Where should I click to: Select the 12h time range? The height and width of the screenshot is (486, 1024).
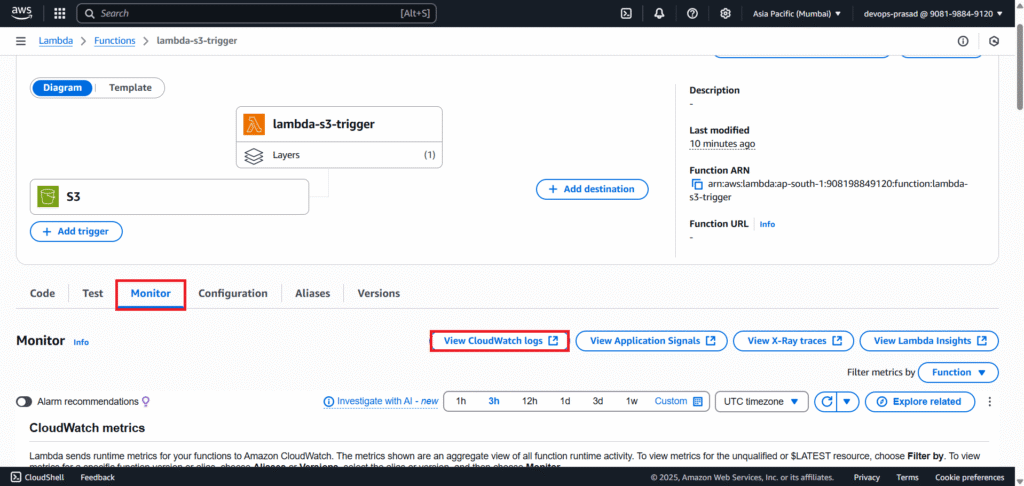coord(530,401)
